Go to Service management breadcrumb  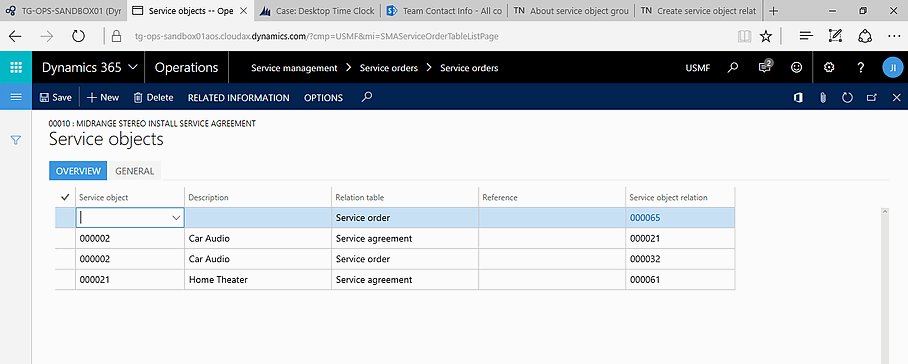[294, 68]
